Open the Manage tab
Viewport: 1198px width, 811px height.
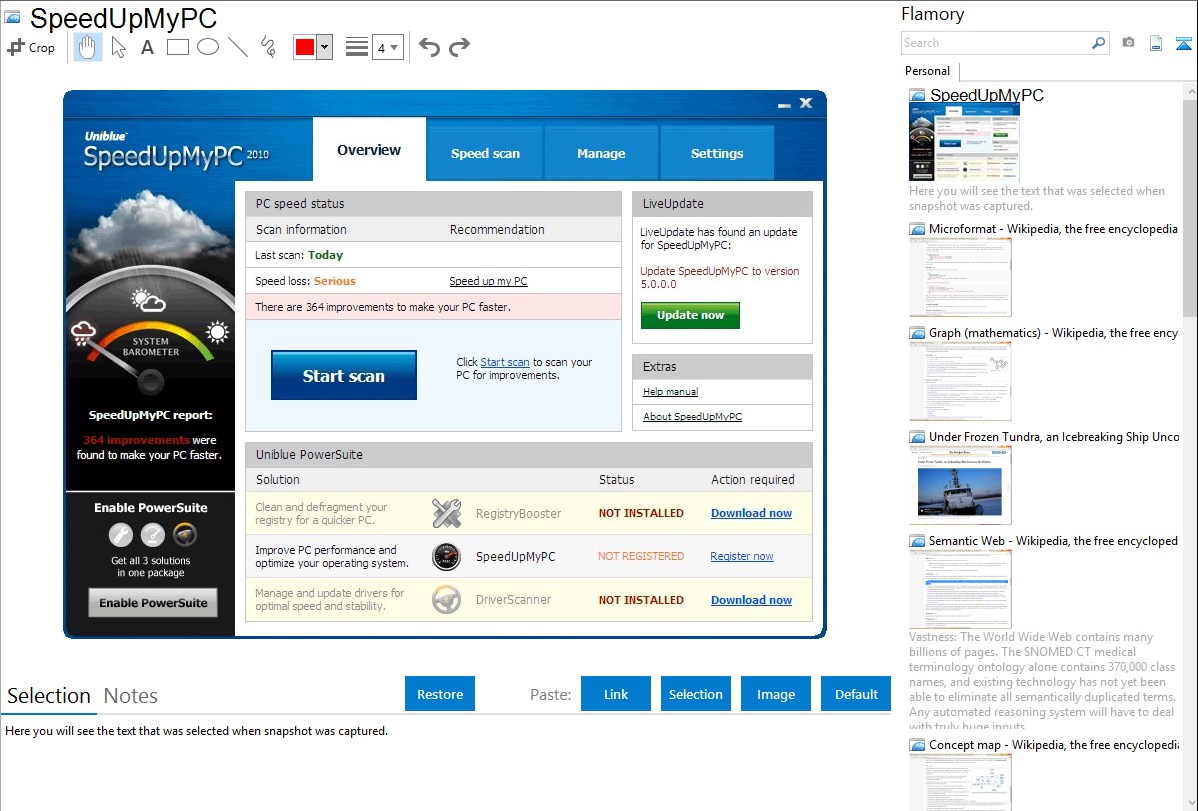601,153
